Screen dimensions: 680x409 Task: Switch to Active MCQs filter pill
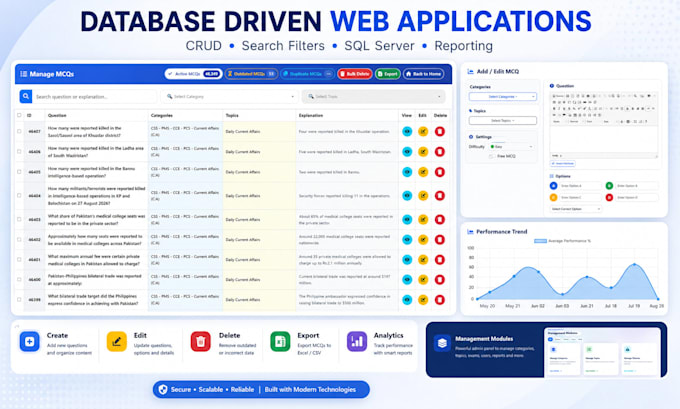tap(193, 74)
